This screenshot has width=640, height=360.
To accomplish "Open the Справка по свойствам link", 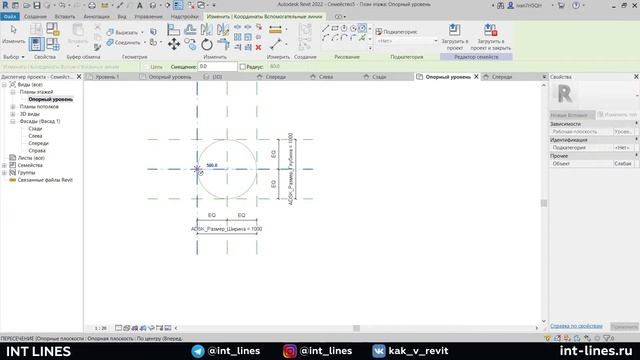I will [x=576, y=326].
